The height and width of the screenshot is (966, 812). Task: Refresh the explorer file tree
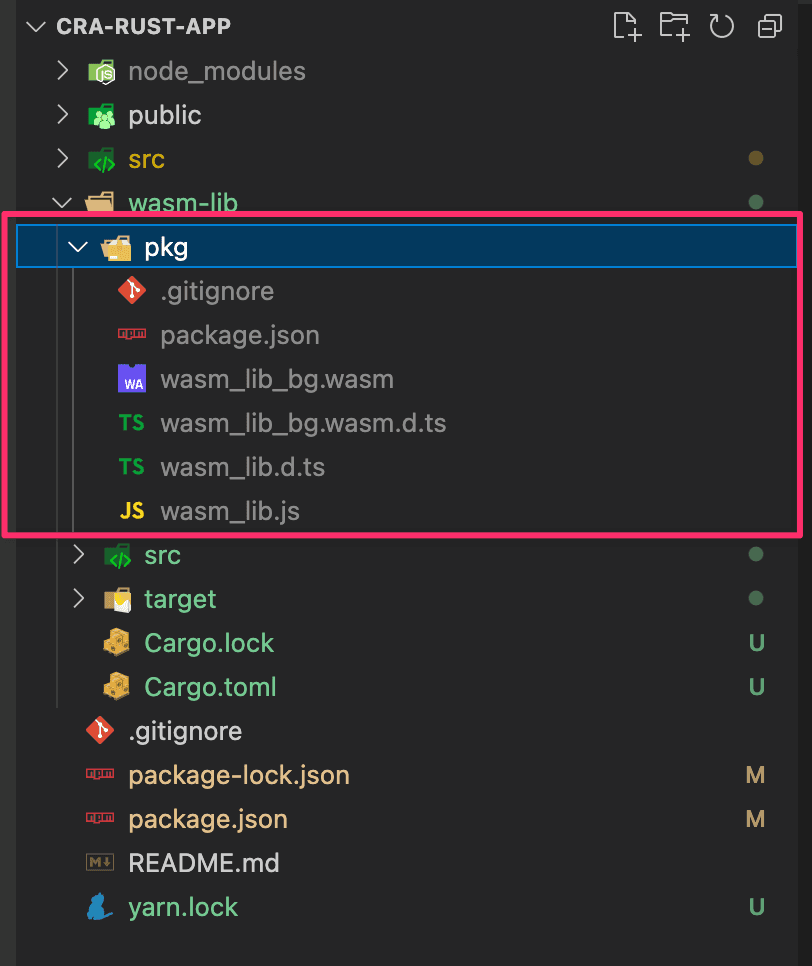click(x=722, y=27)
